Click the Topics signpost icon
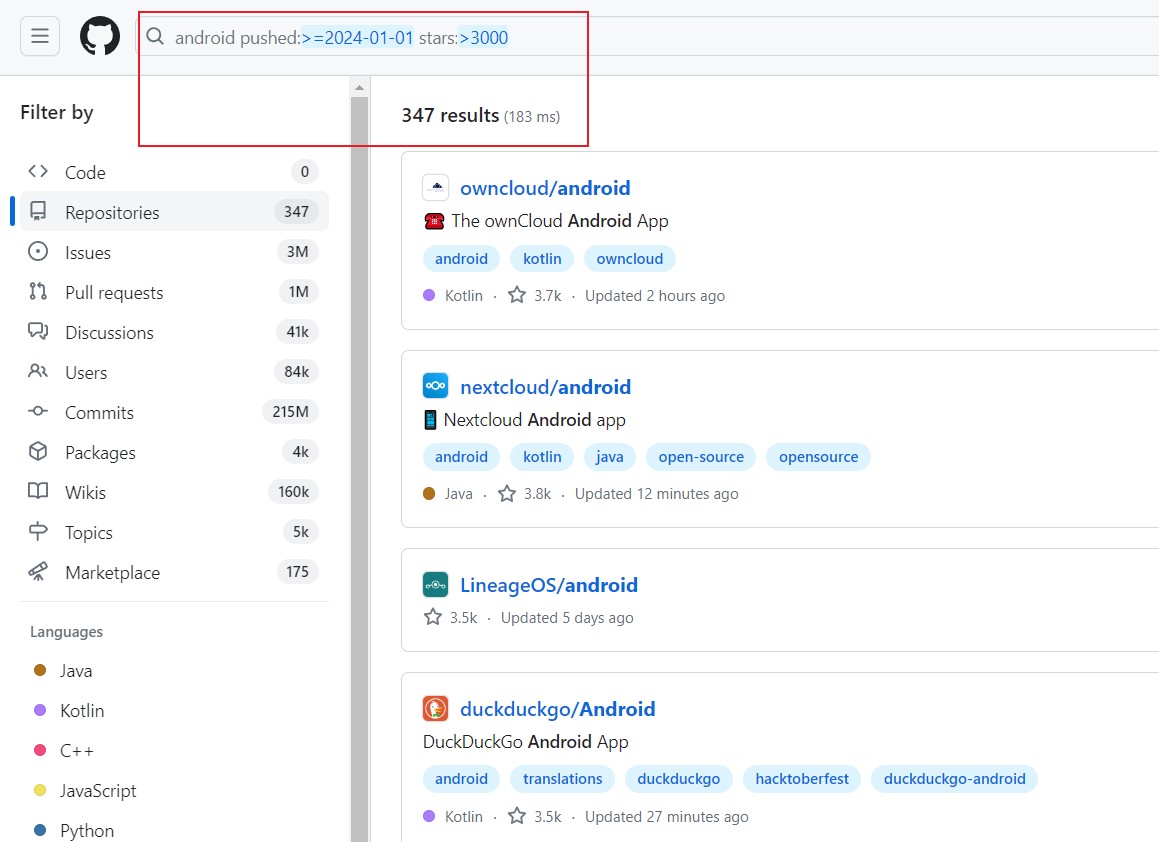 38,531
